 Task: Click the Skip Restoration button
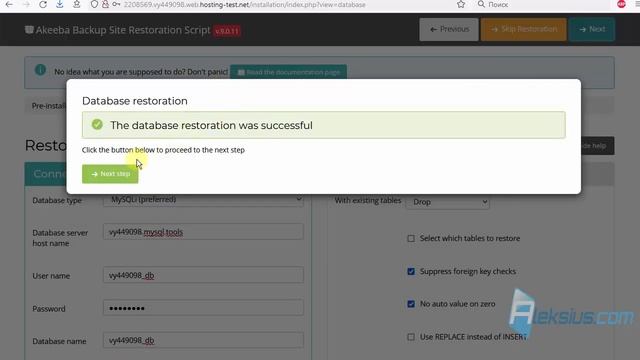pos(524,29)
